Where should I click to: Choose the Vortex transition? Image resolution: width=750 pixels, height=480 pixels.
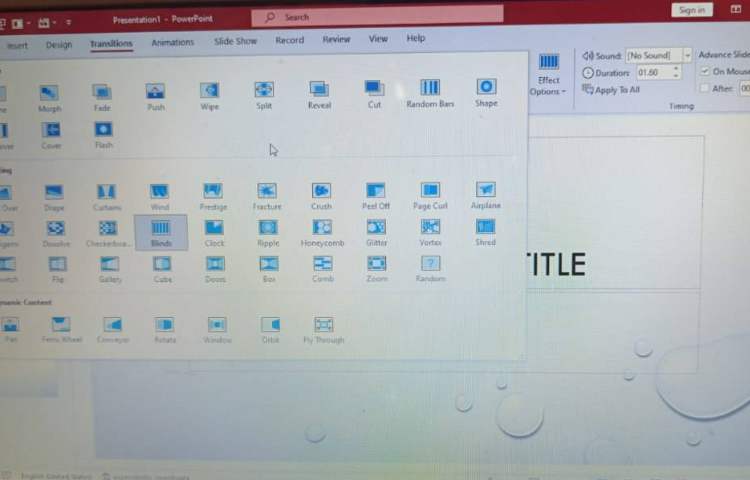[x=431, y=231]
